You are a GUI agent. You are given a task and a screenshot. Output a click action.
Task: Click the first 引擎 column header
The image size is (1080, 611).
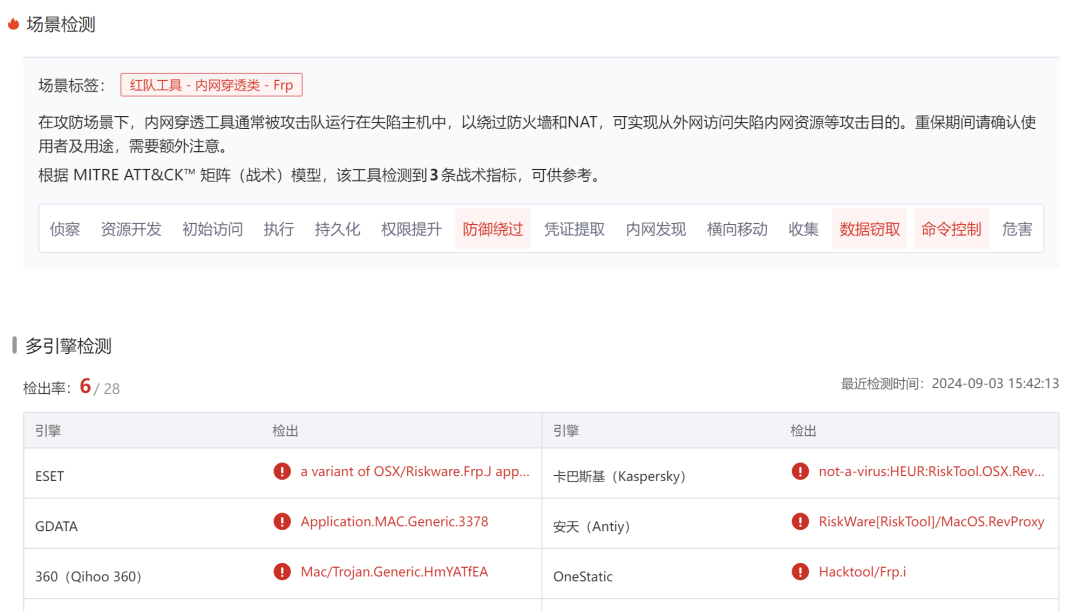coord(48,431)
